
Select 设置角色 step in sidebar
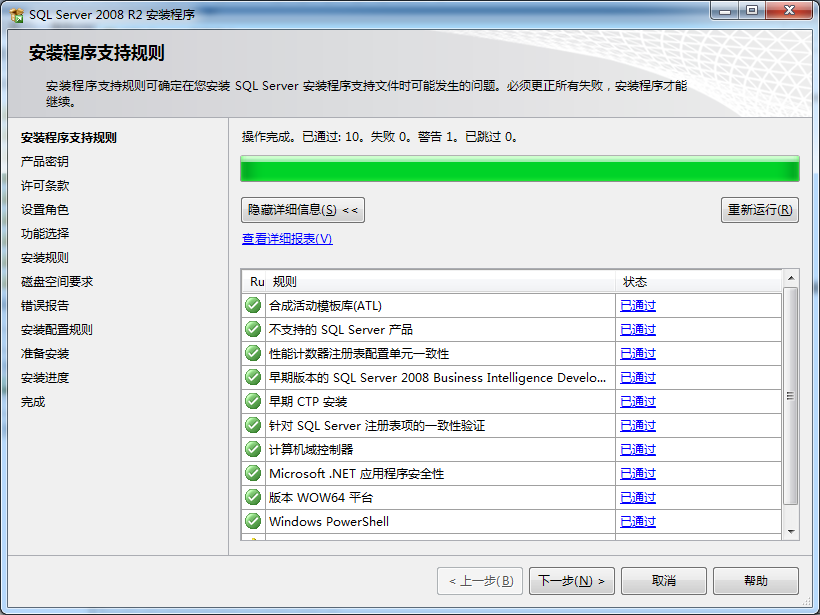[x=44, y=210]
